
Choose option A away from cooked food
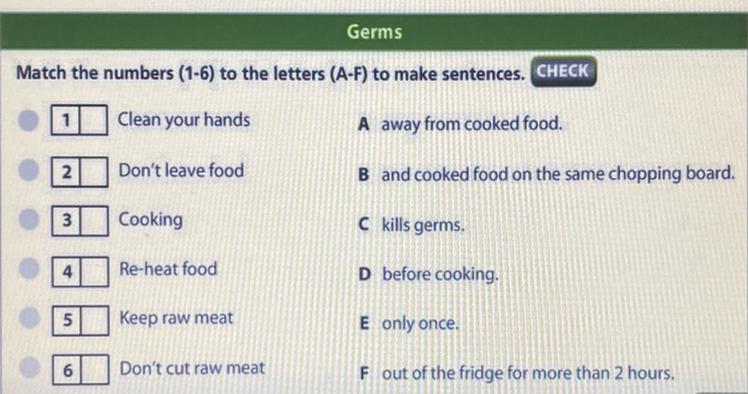[460, 124]
